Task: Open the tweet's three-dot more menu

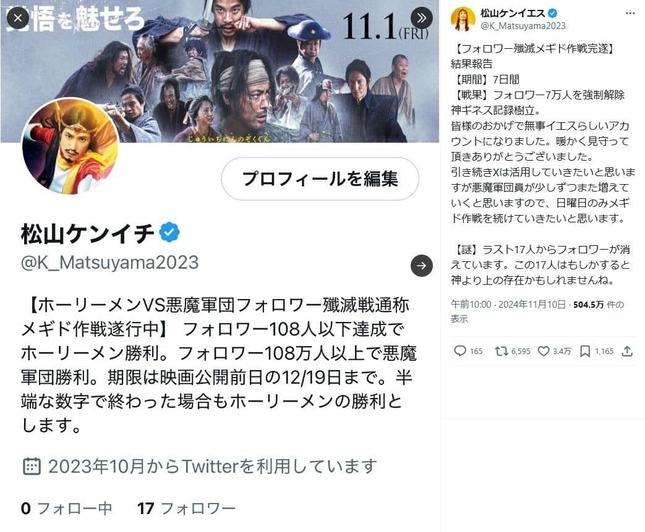Action: tap(630, 14)
